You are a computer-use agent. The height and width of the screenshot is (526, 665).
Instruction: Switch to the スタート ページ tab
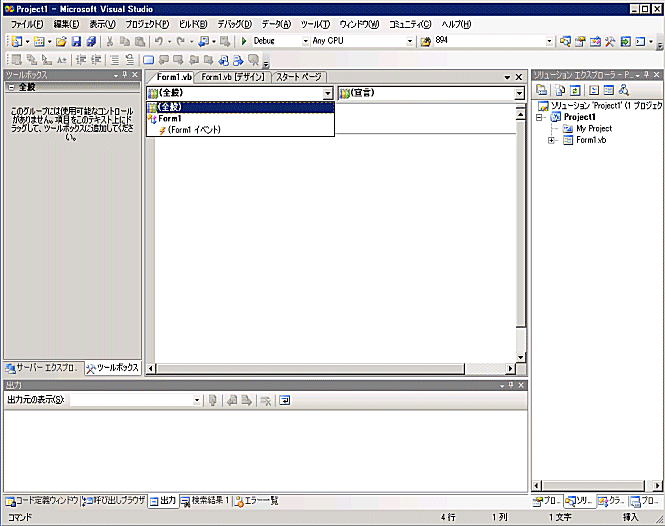tap(299, 77)
